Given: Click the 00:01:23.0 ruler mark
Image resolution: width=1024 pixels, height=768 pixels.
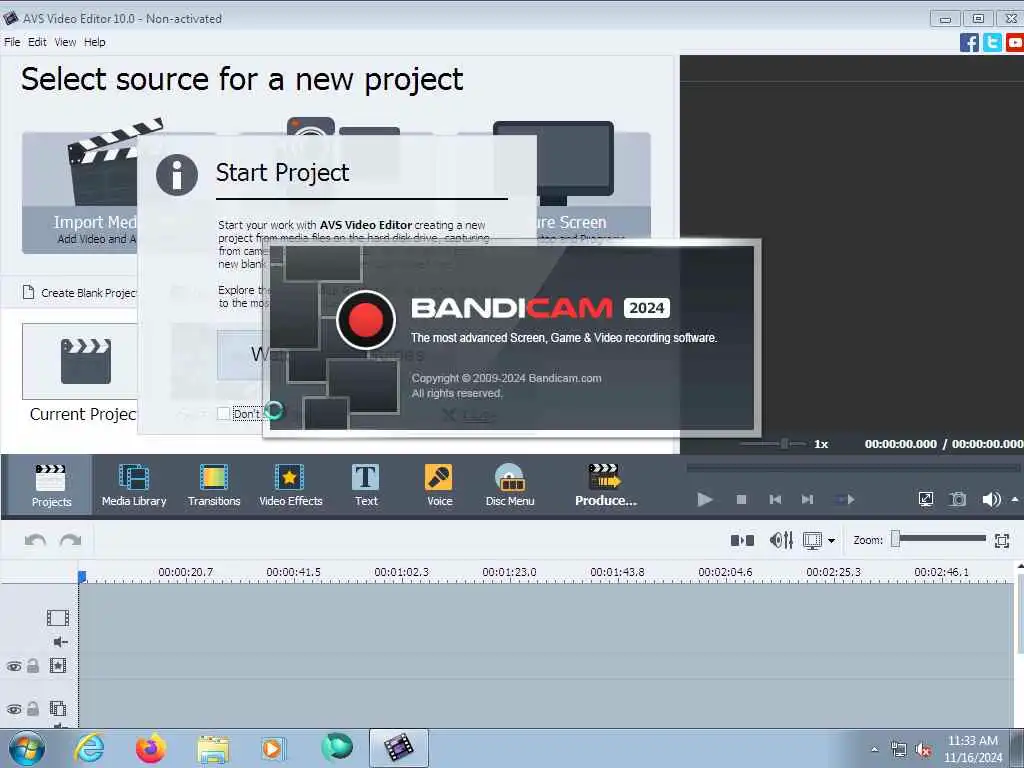Looking at the screenshot, I should [509, 572].
